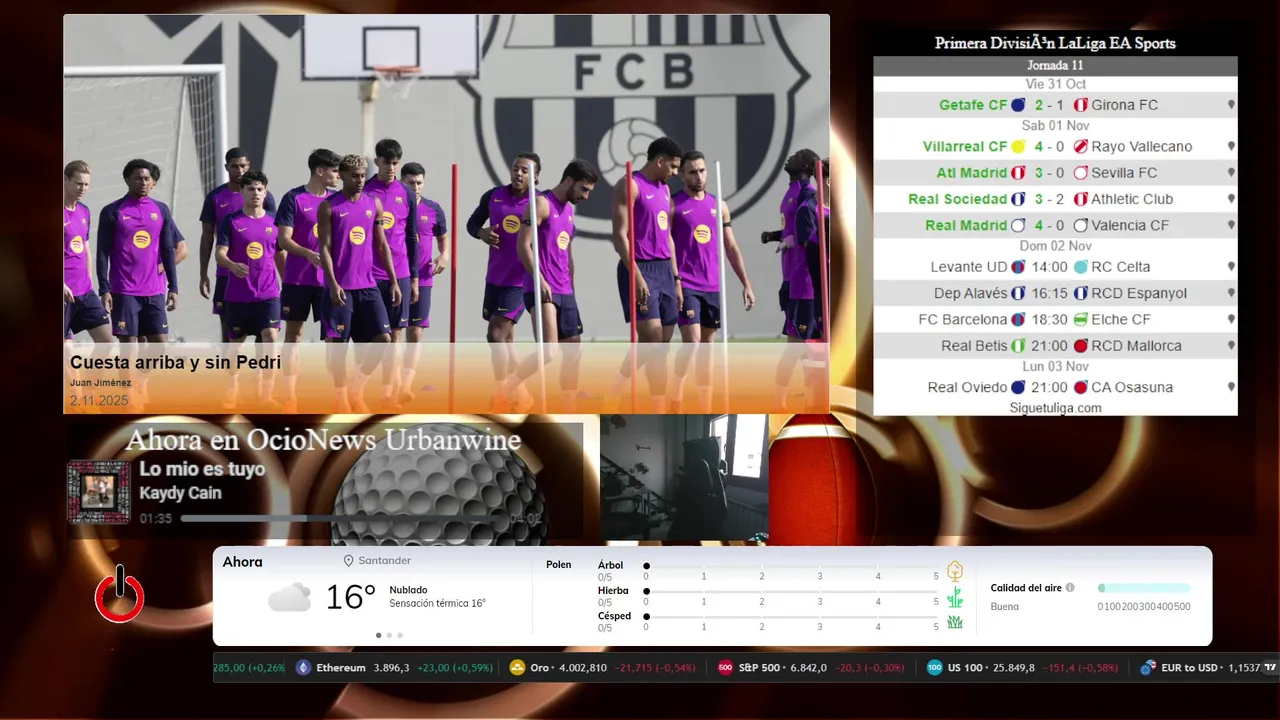Select the third weather card pagination dot
Viewport: 1280px width, 720px height.
click(400, 635)
